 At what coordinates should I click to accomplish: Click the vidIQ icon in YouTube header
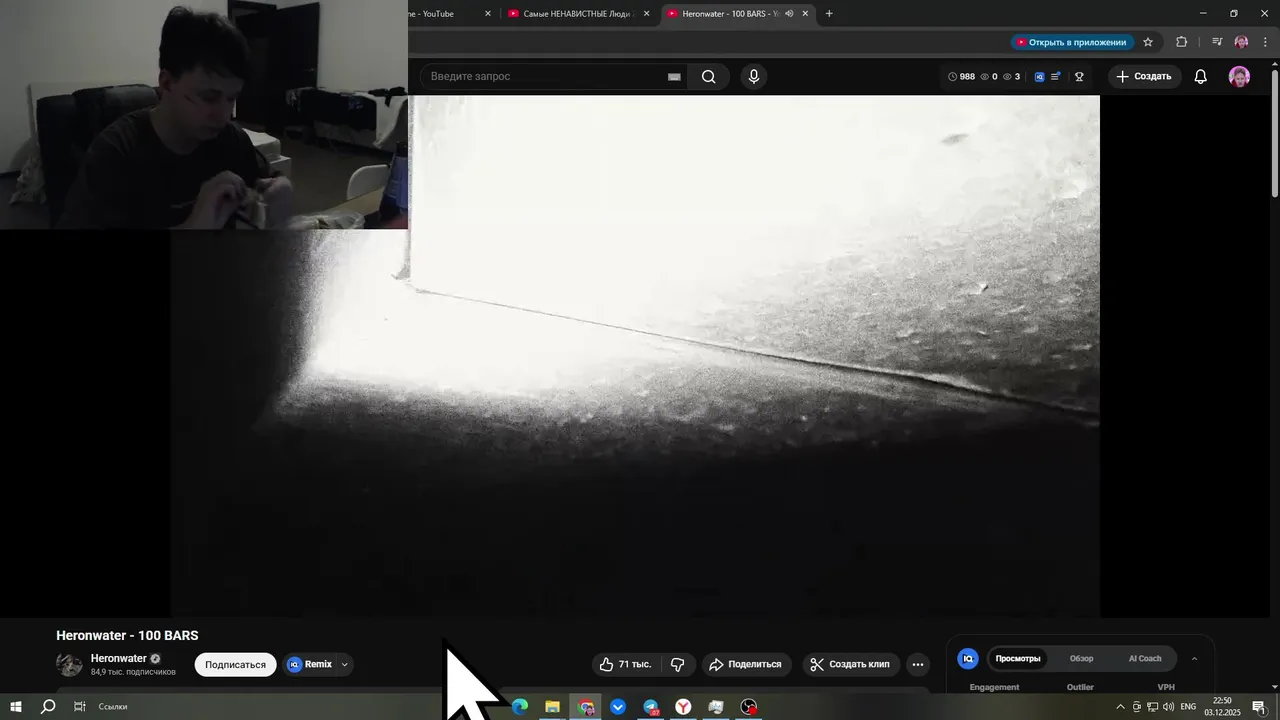pos(1039,77)
